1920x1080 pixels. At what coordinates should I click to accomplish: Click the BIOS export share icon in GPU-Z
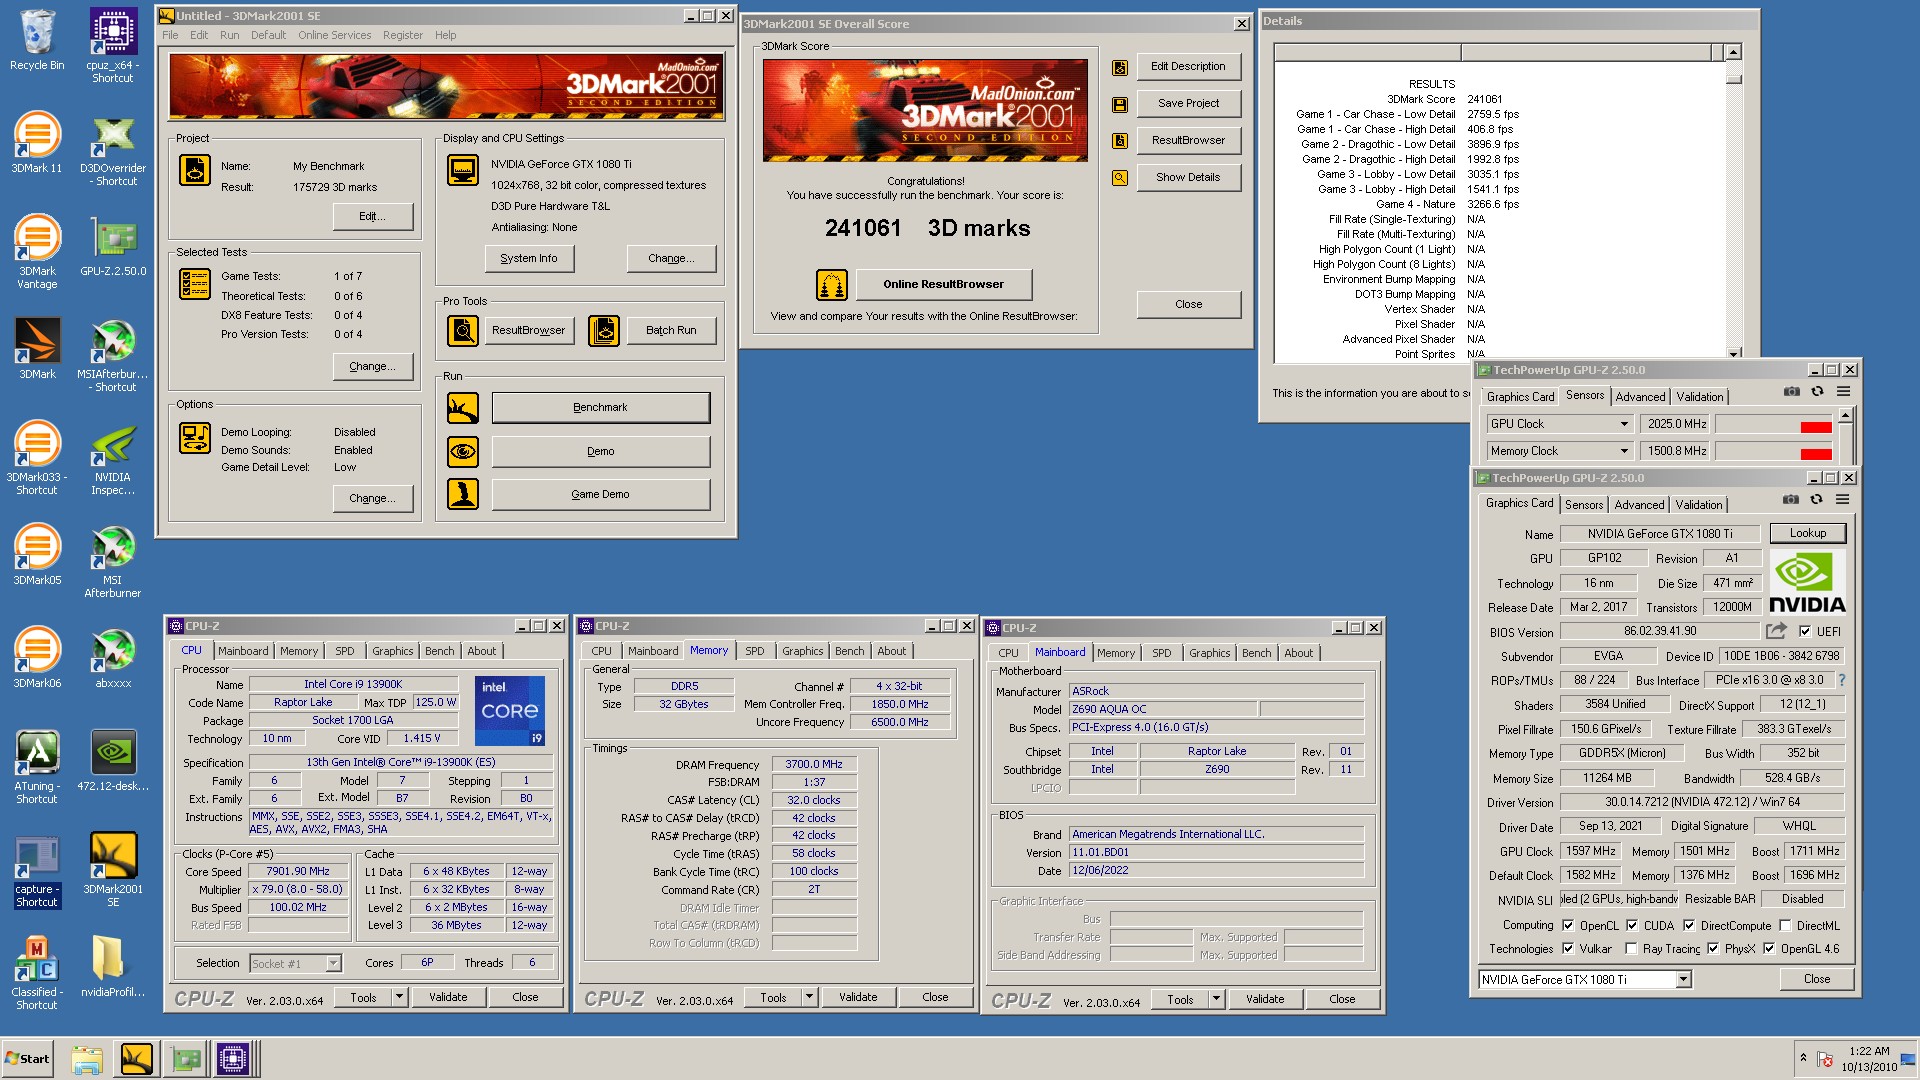pos(1776,631)
